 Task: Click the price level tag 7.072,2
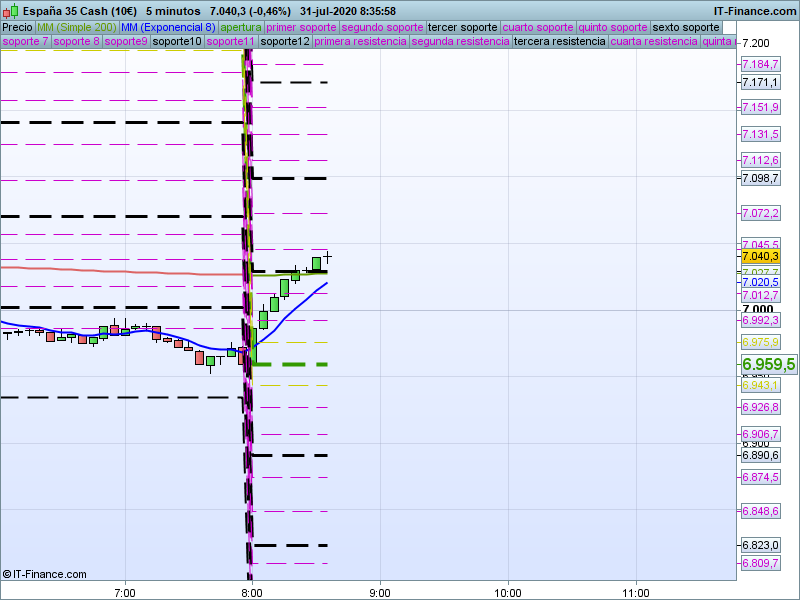(761, 213)
